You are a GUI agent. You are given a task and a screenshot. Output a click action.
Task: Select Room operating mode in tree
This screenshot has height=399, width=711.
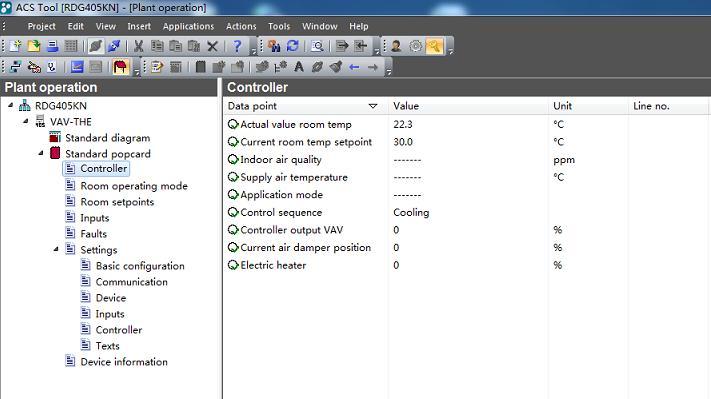click(134, 186)
